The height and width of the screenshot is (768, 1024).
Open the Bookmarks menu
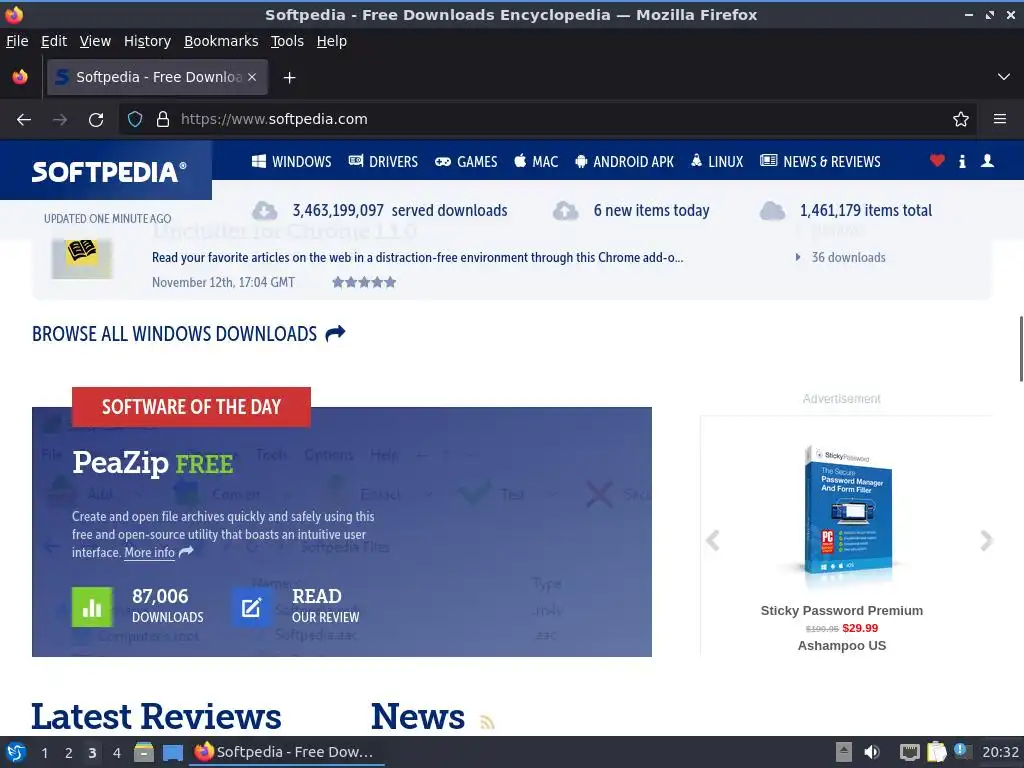point(221,41)
